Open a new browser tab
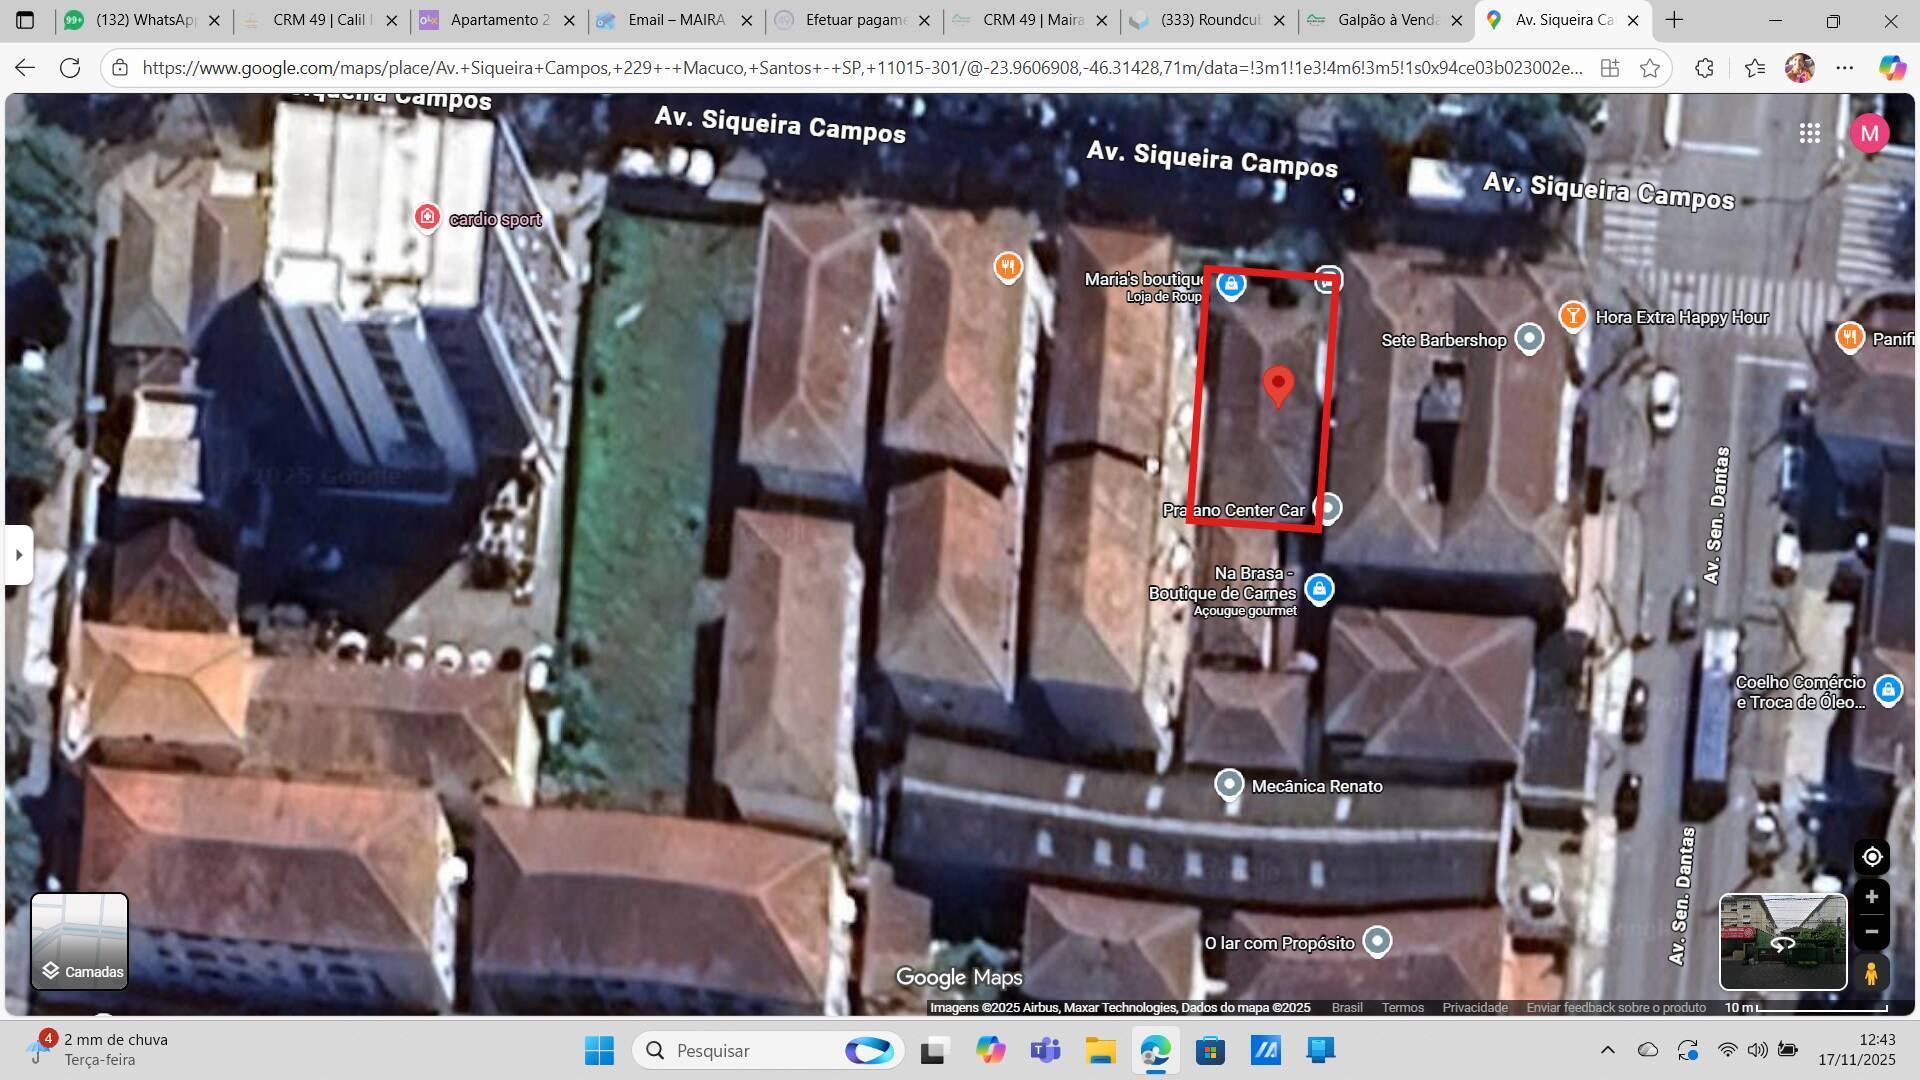The image size is (1920, 1080). pyautogui.click(x=1675, y=20)
